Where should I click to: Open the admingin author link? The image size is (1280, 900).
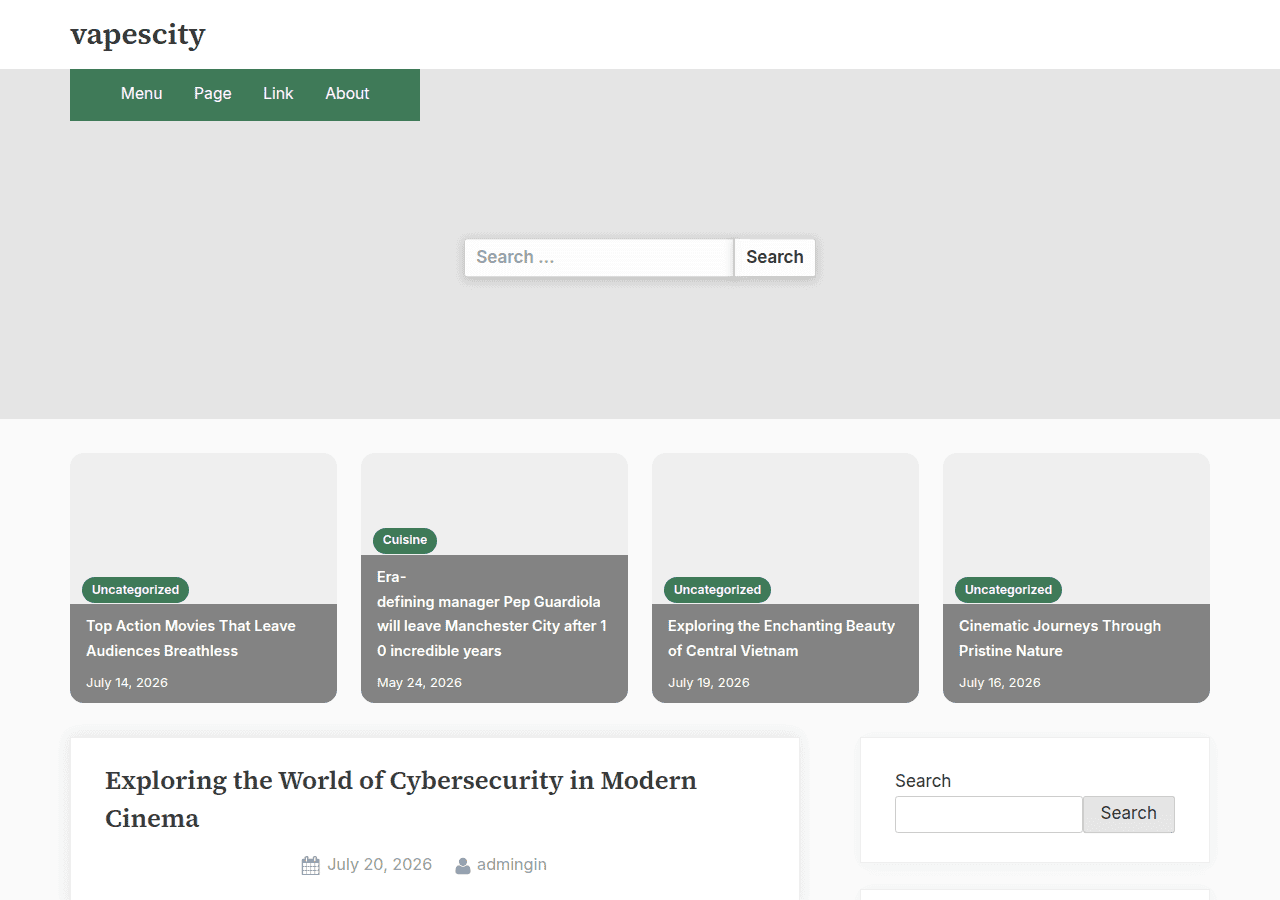[512, 865]
